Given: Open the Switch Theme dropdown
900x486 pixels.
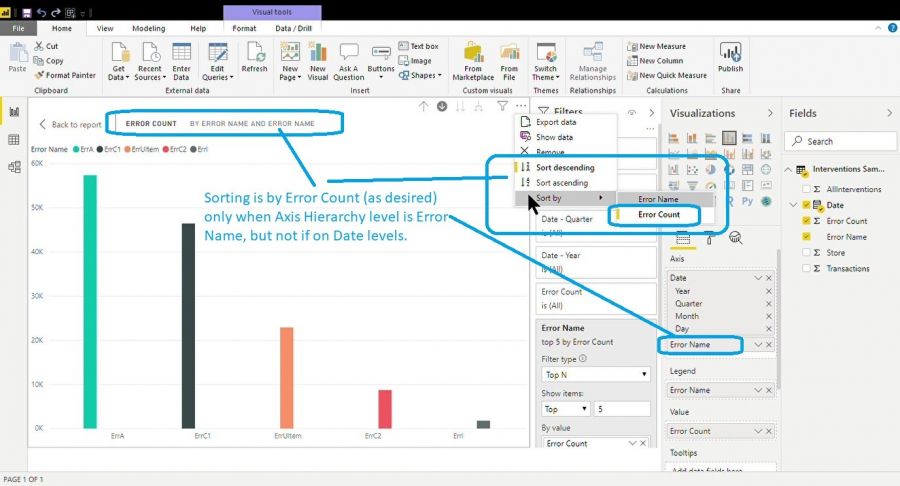Looking at the screenshot, I should [x=546, y=61].
